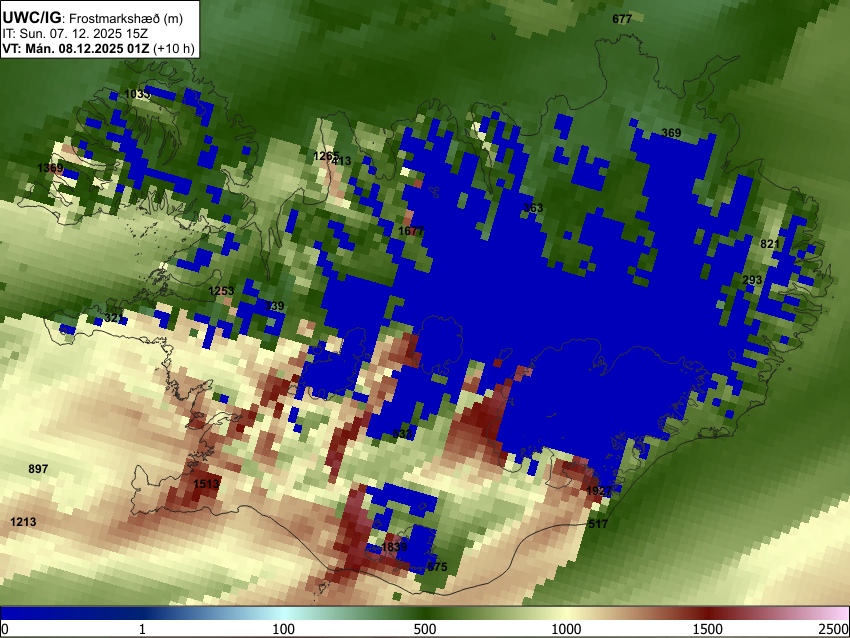Click the map value '321'
850x638 pixels.
113,318
